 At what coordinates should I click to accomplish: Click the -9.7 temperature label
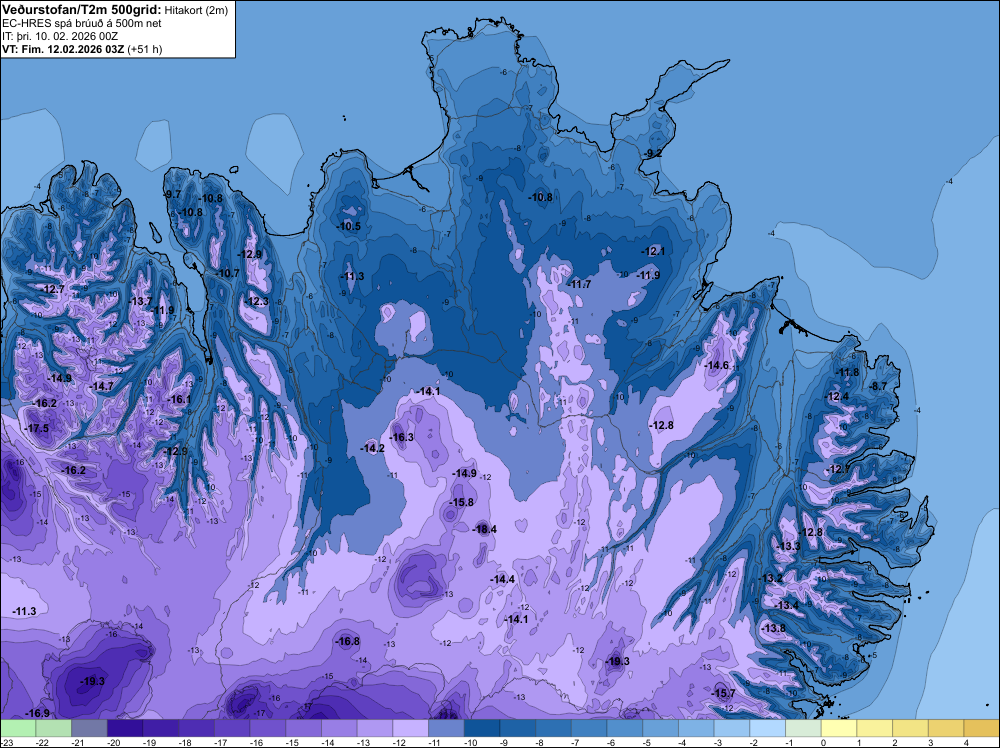coord(172,194)
